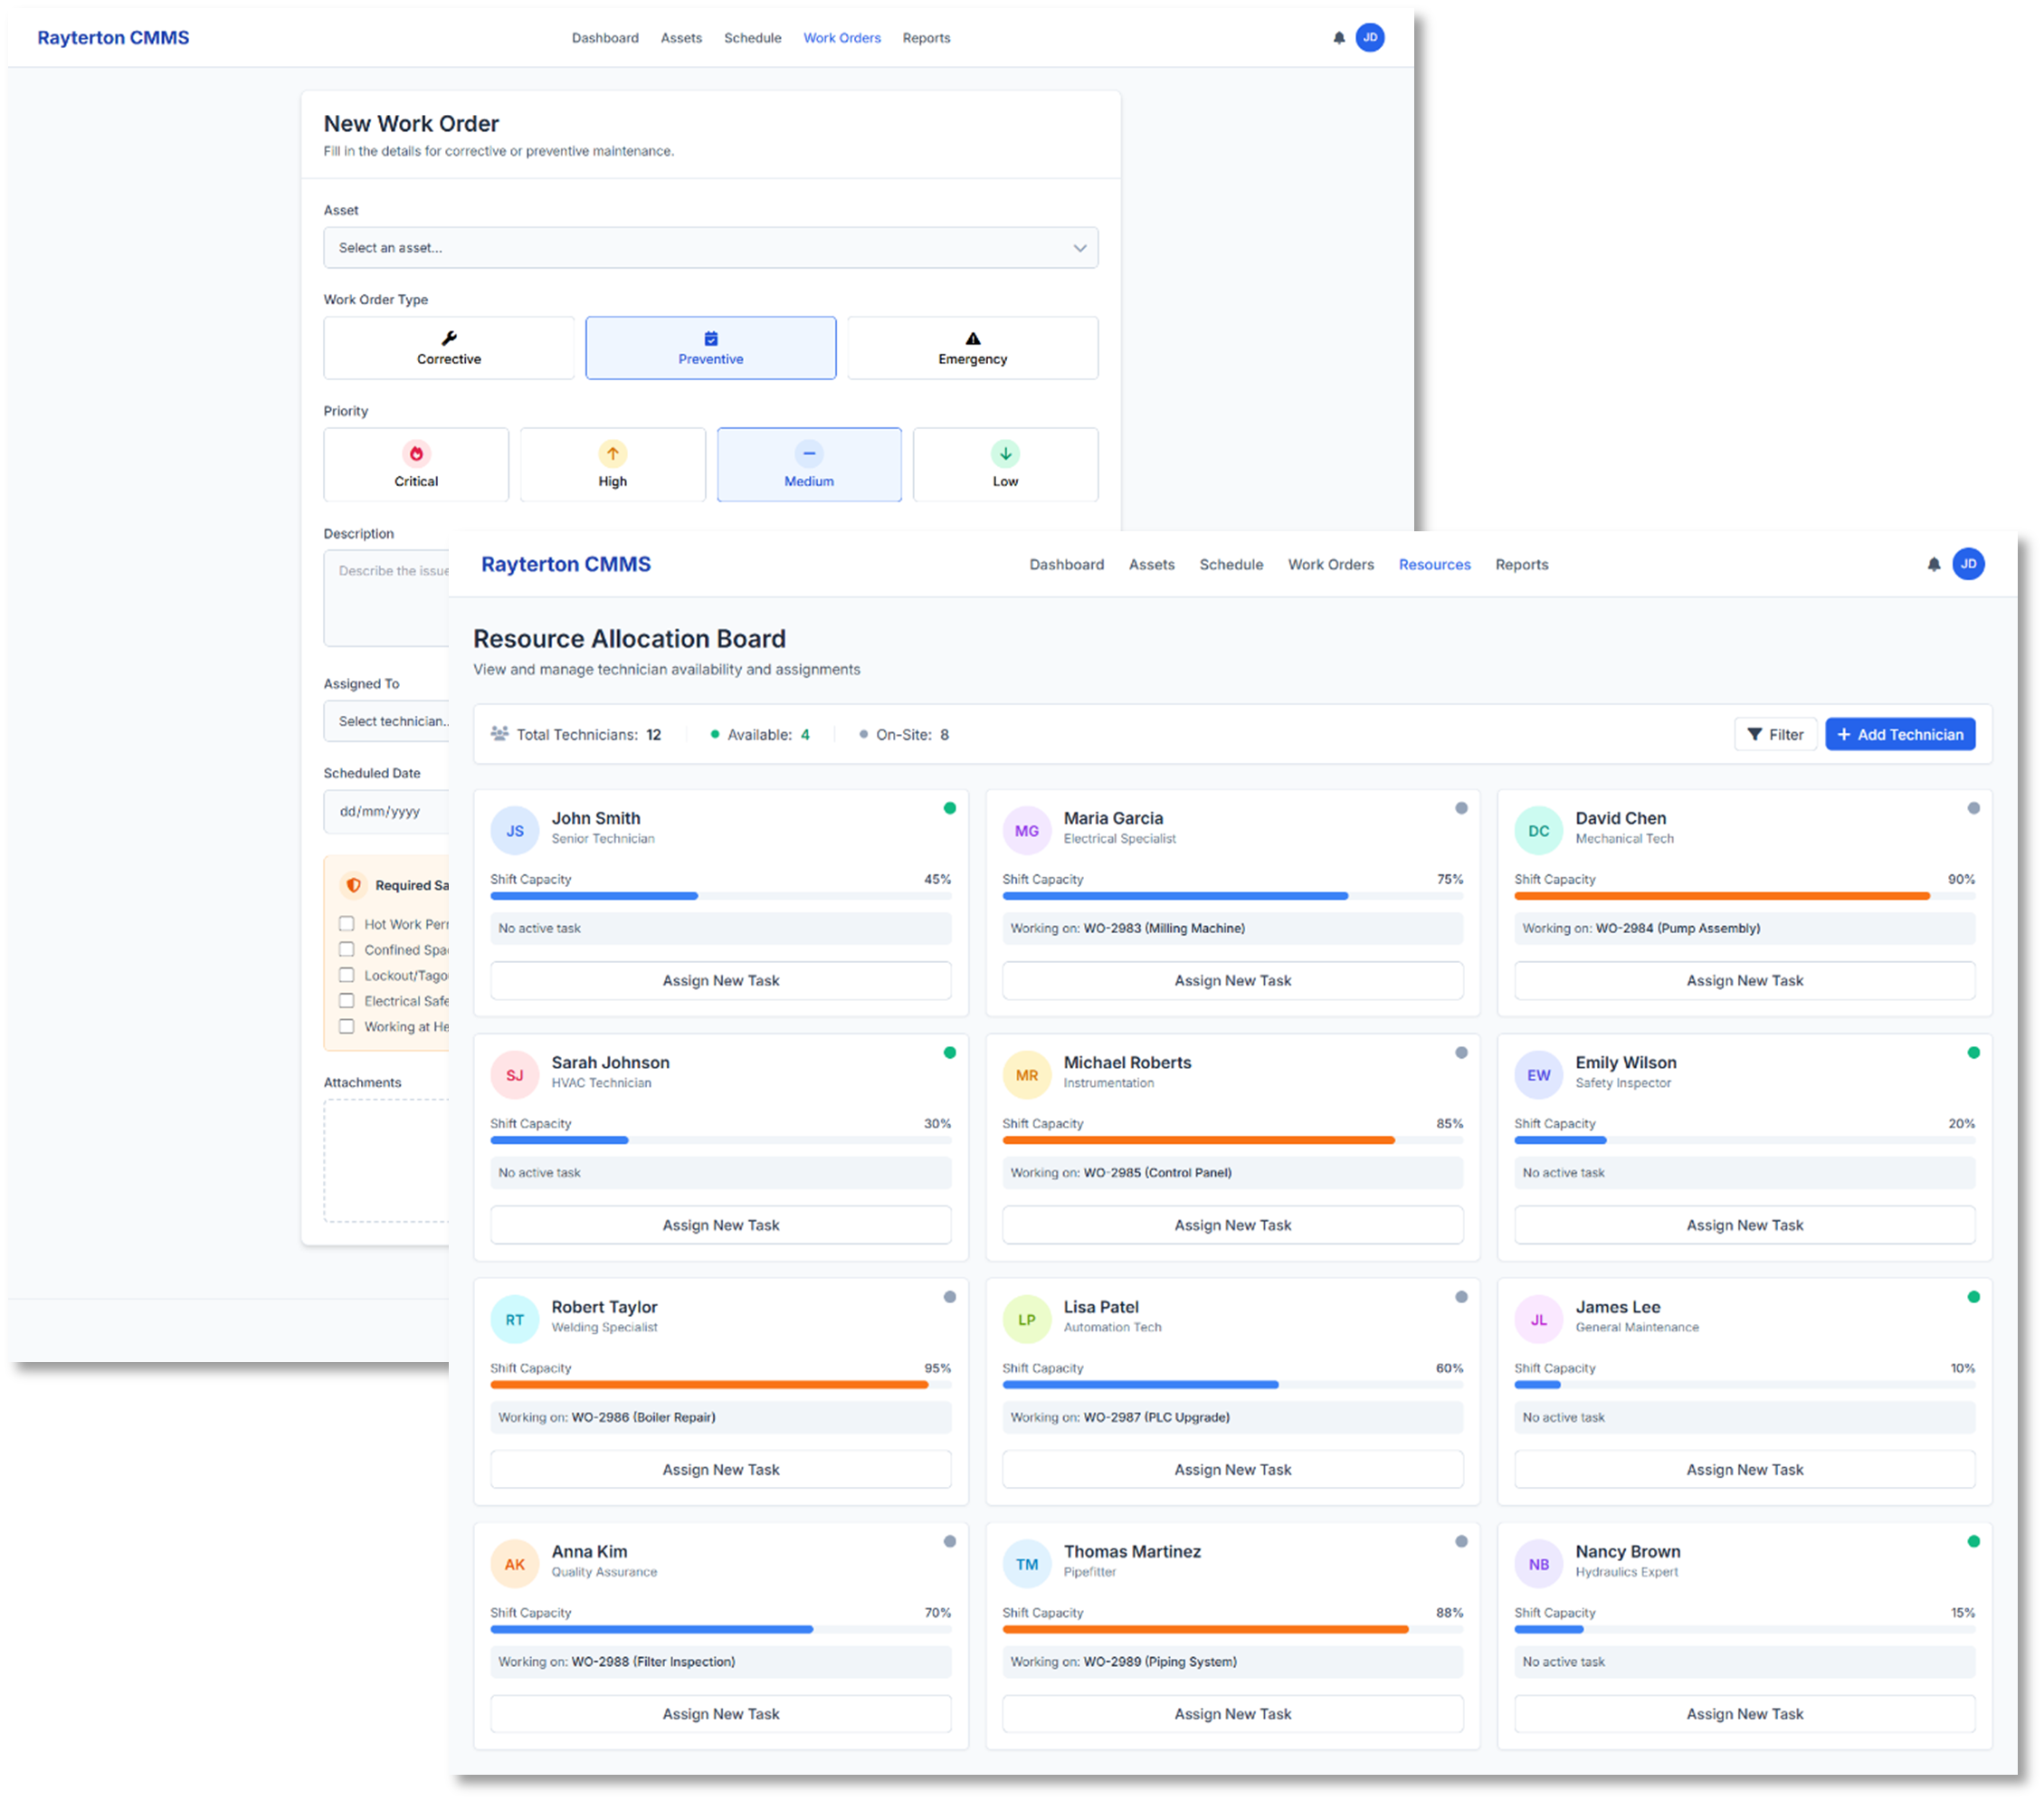The image size is (2044, 1801).
Task: Choose the High priority up-arrow icon
Action: [612, 453]
